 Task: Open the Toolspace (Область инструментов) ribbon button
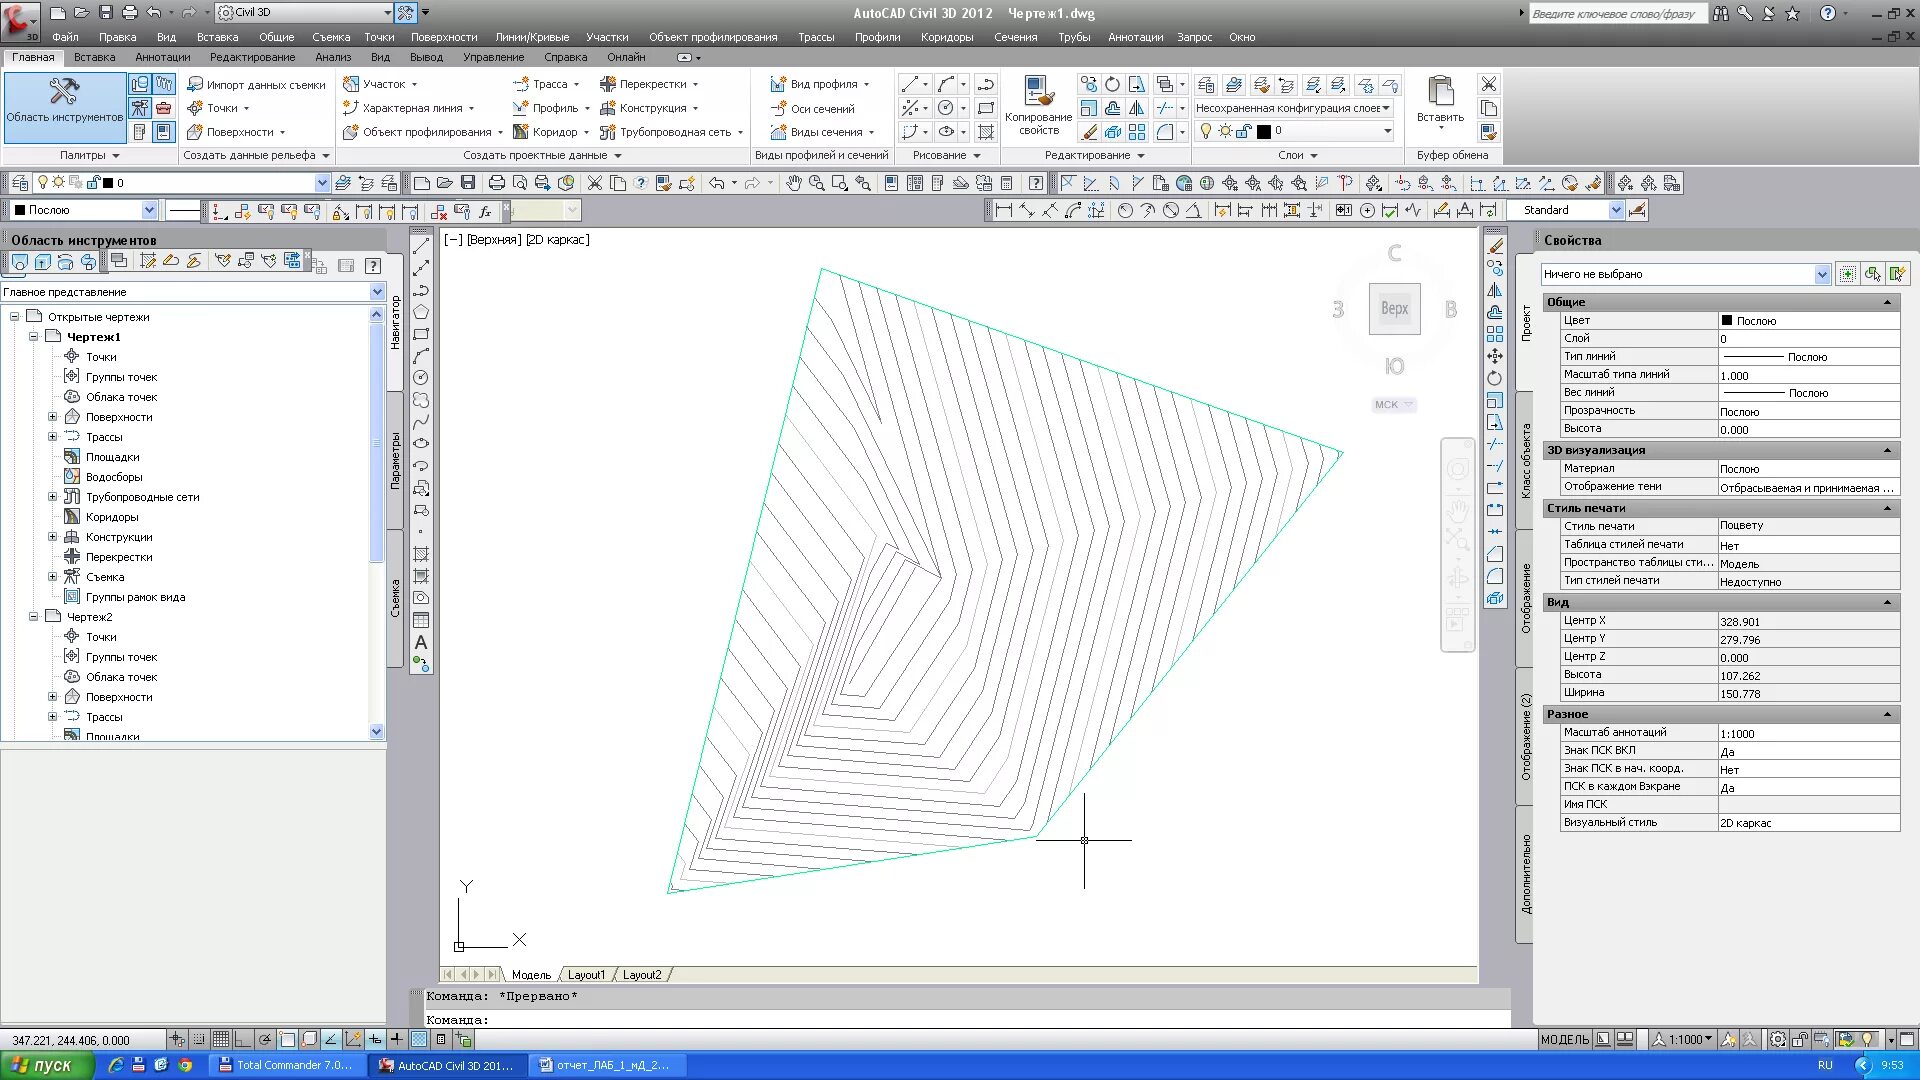(64, 101)
